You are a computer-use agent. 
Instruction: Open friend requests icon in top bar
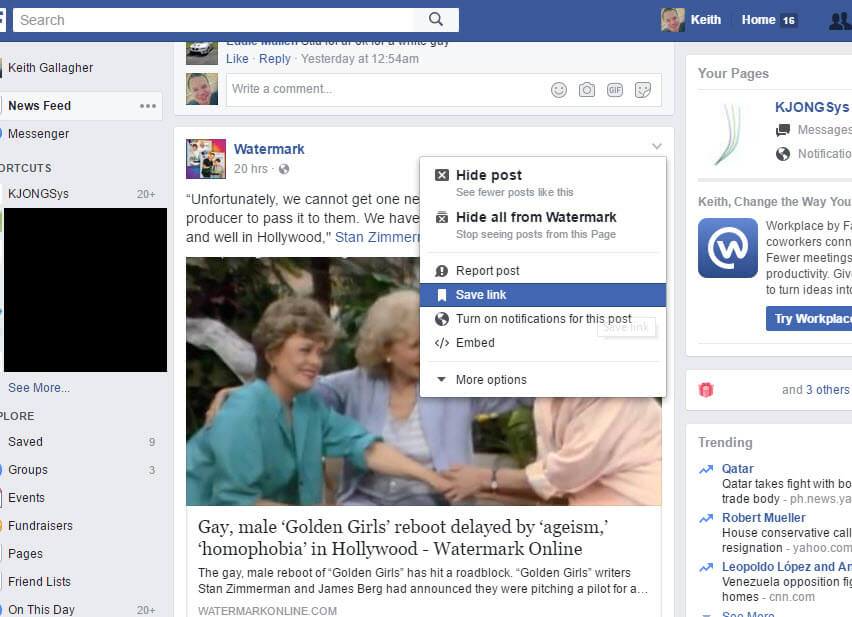[840, 20]
